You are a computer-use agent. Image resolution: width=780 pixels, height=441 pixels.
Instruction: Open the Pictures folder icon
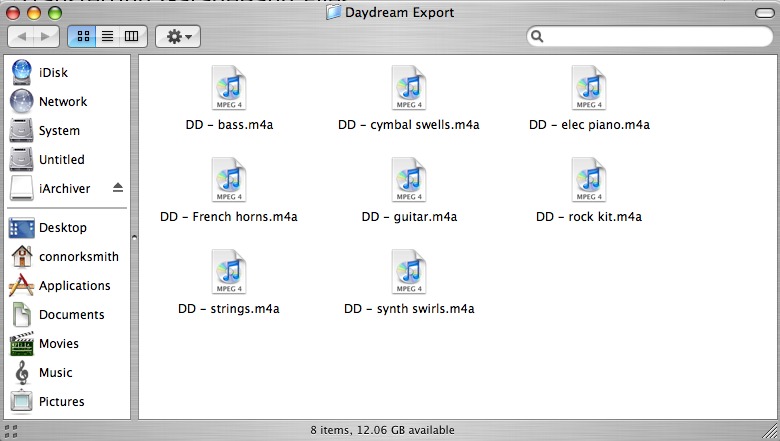tap(21, 401)
